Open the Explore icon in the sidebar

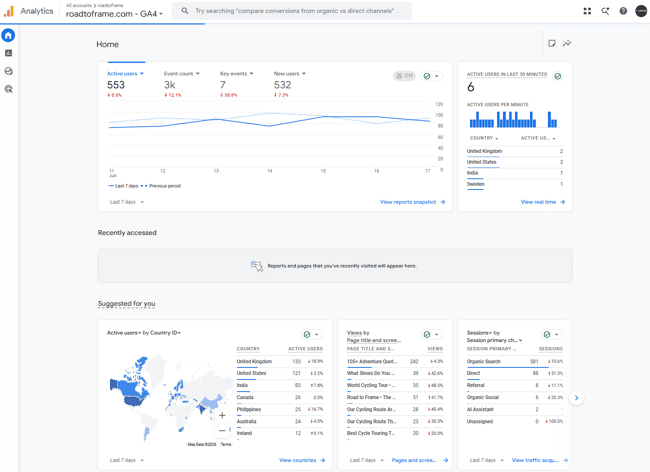coord(8,71)
